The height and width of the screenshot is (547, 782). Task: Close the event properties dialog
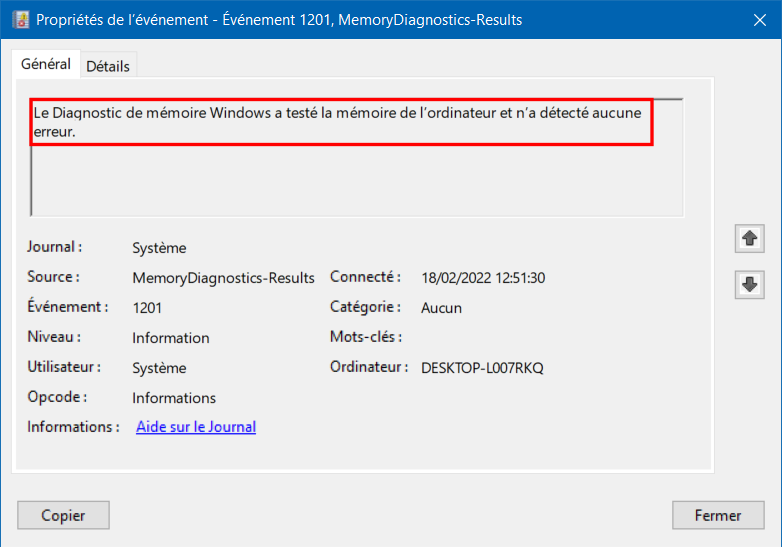760,20
